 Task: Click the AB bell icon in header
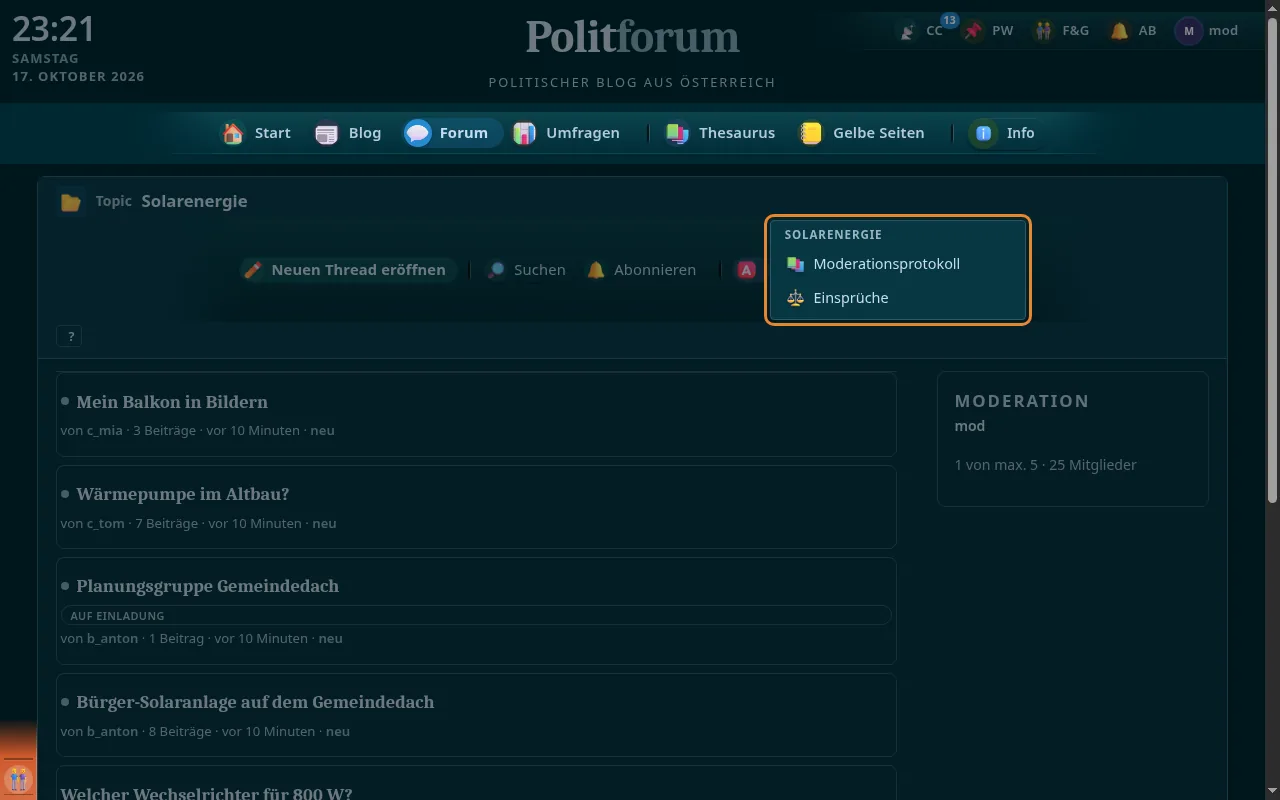[1119, 31]
